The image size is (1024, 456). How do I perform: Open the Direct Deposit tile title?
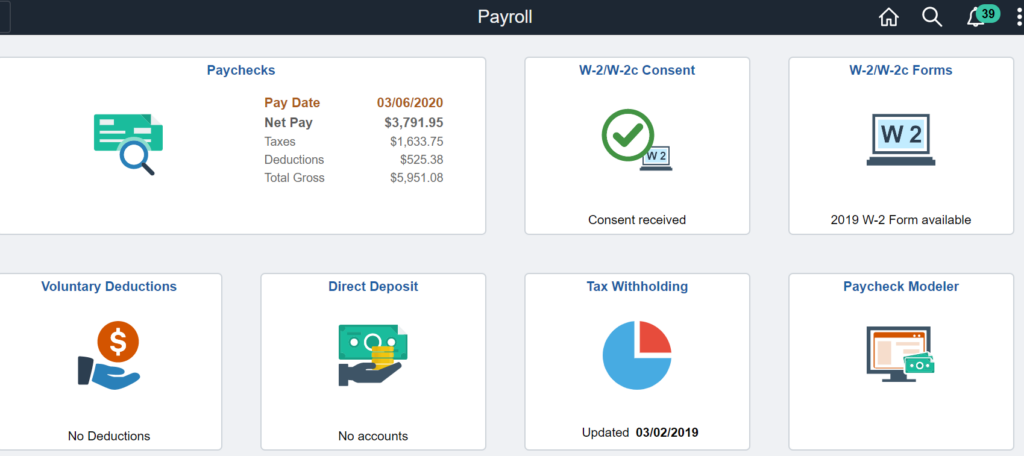click(x=373, y=286)
